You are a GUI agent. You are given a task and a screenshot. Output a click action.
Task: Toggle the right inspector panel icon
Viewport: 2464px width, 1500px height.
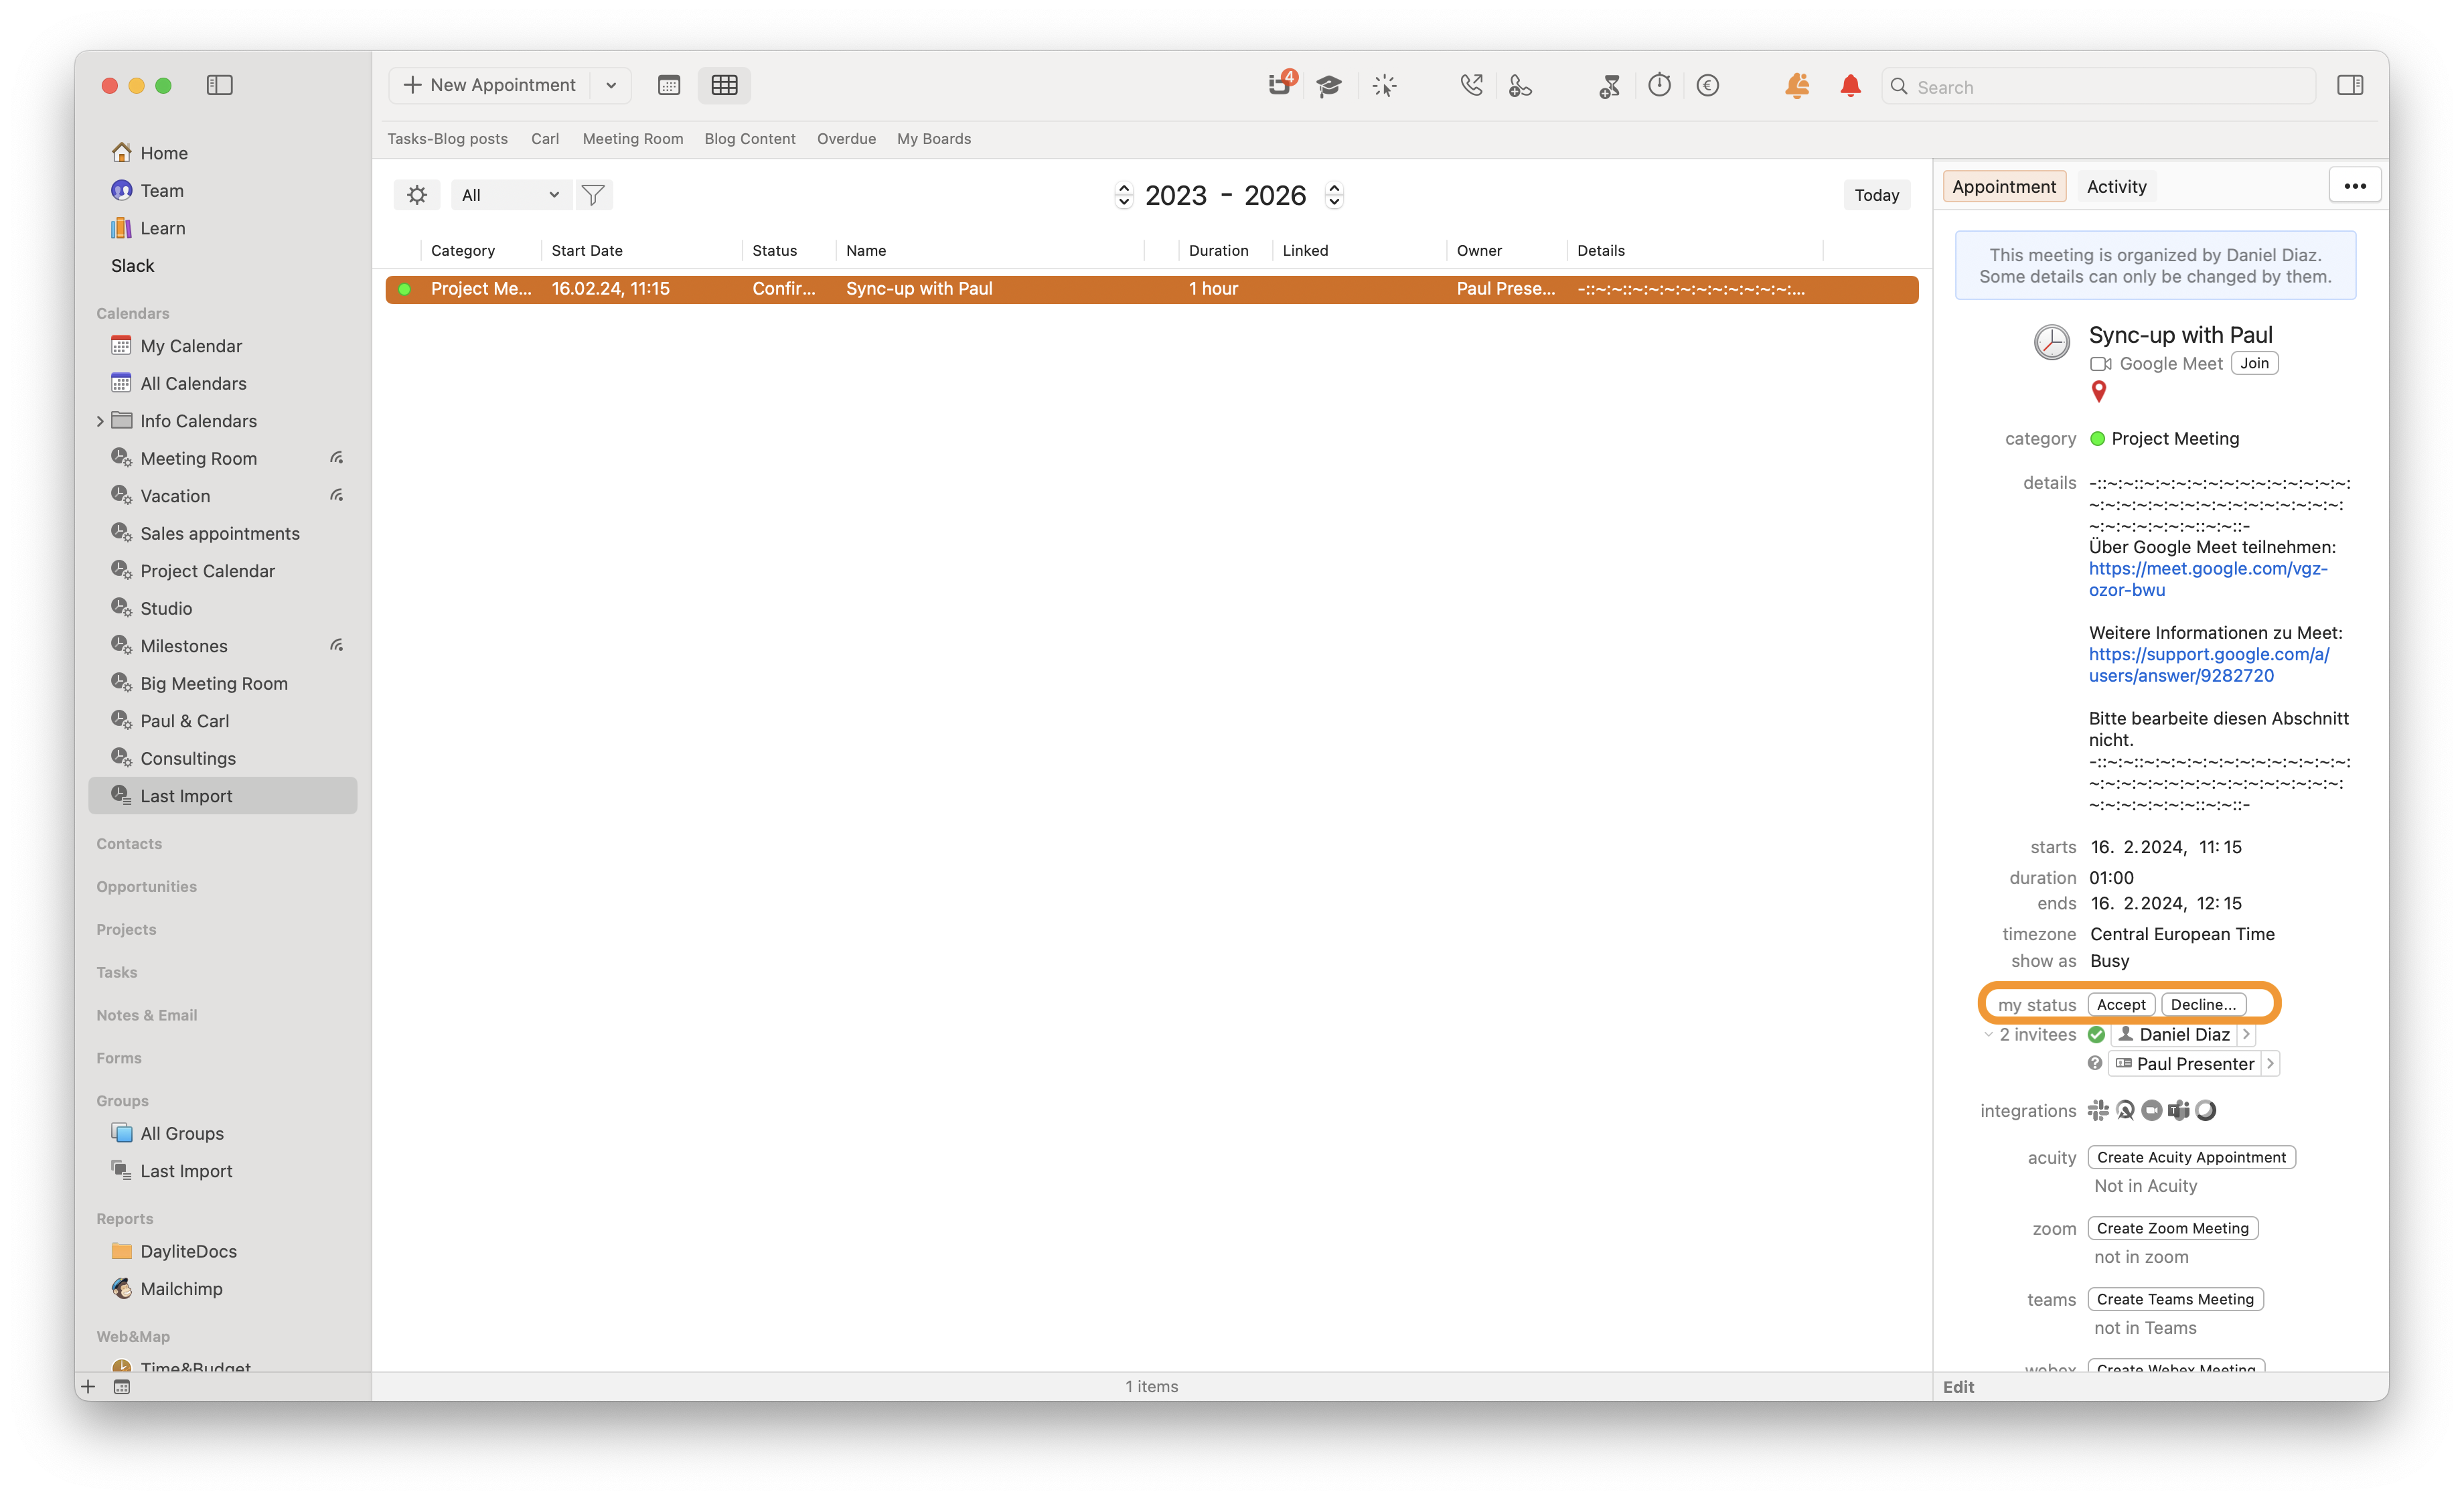[2350, 85]
